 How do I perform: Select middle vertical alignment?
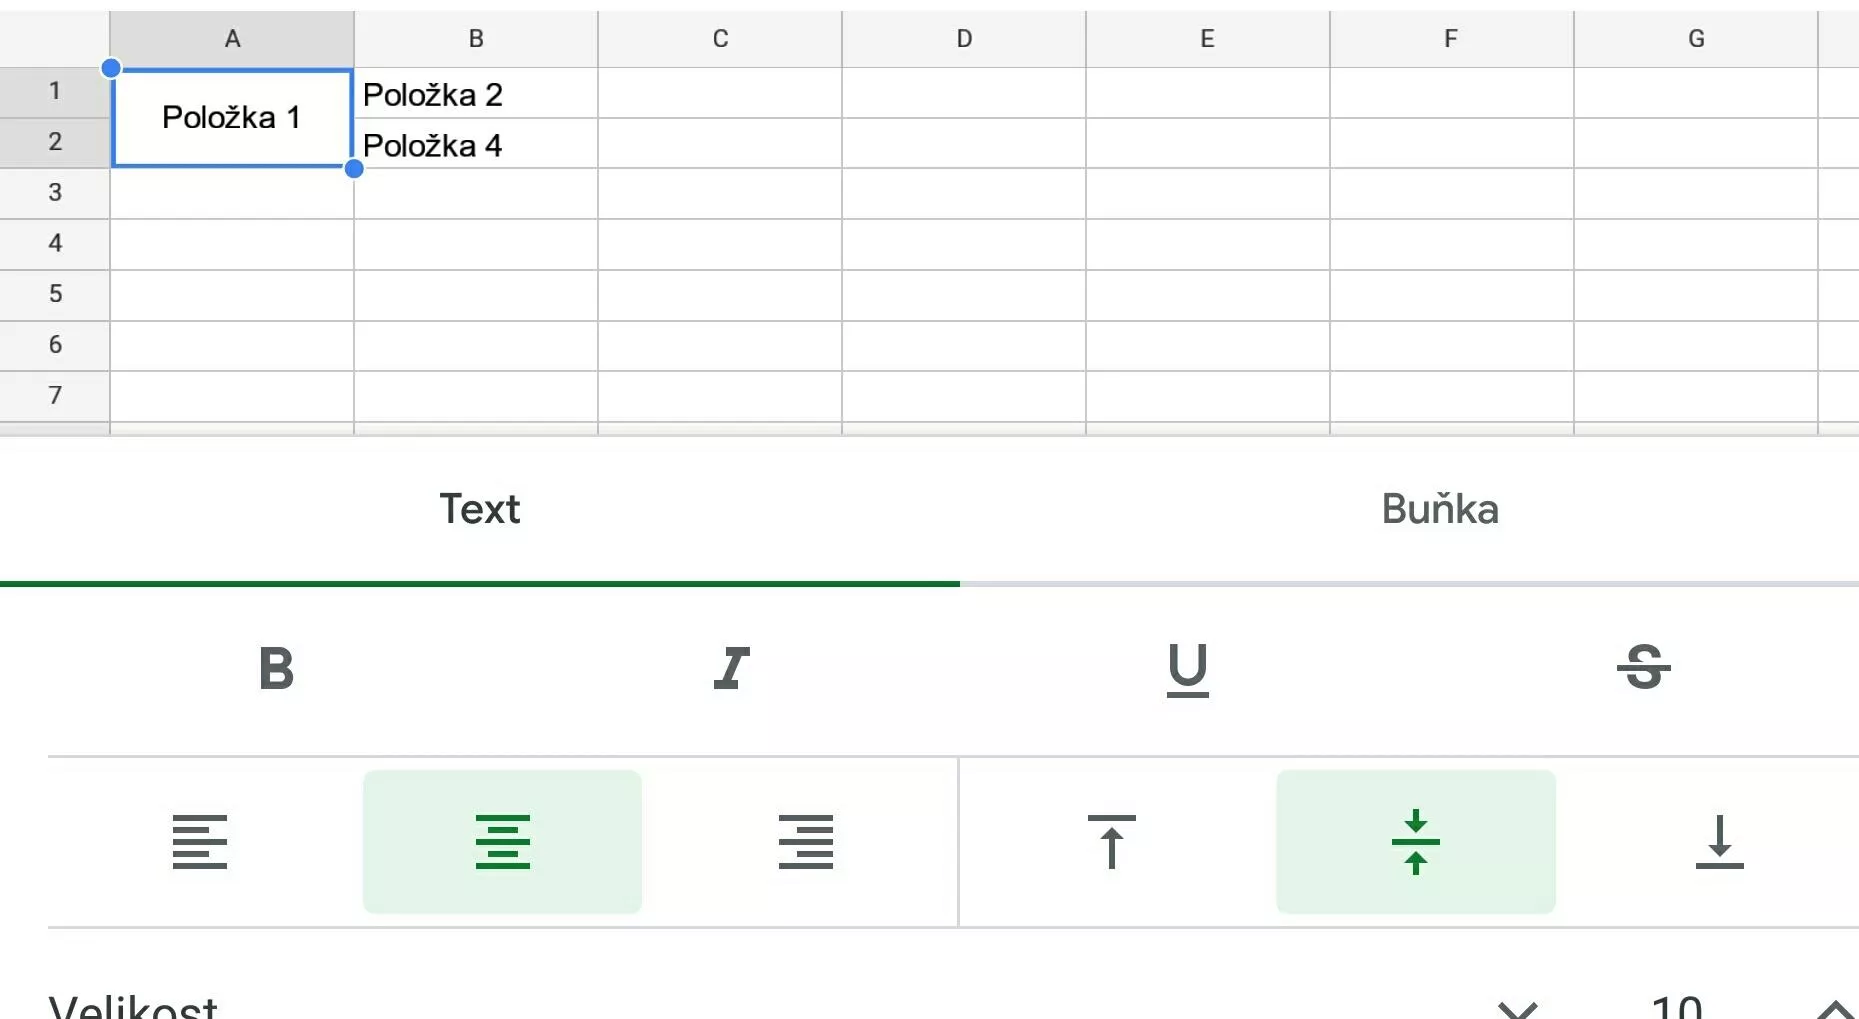tap(1416, 842)
